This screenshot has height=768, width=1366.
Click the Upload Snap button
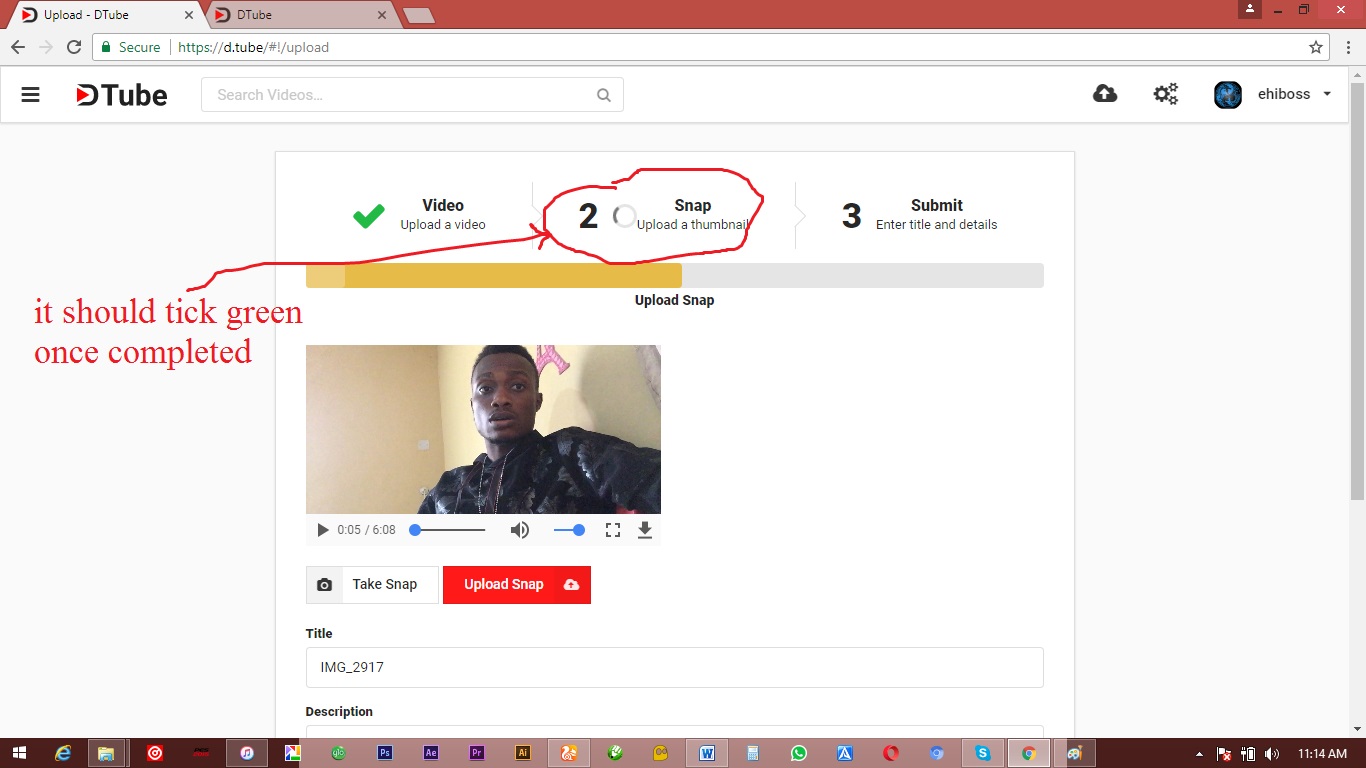(x=506, y=584)
